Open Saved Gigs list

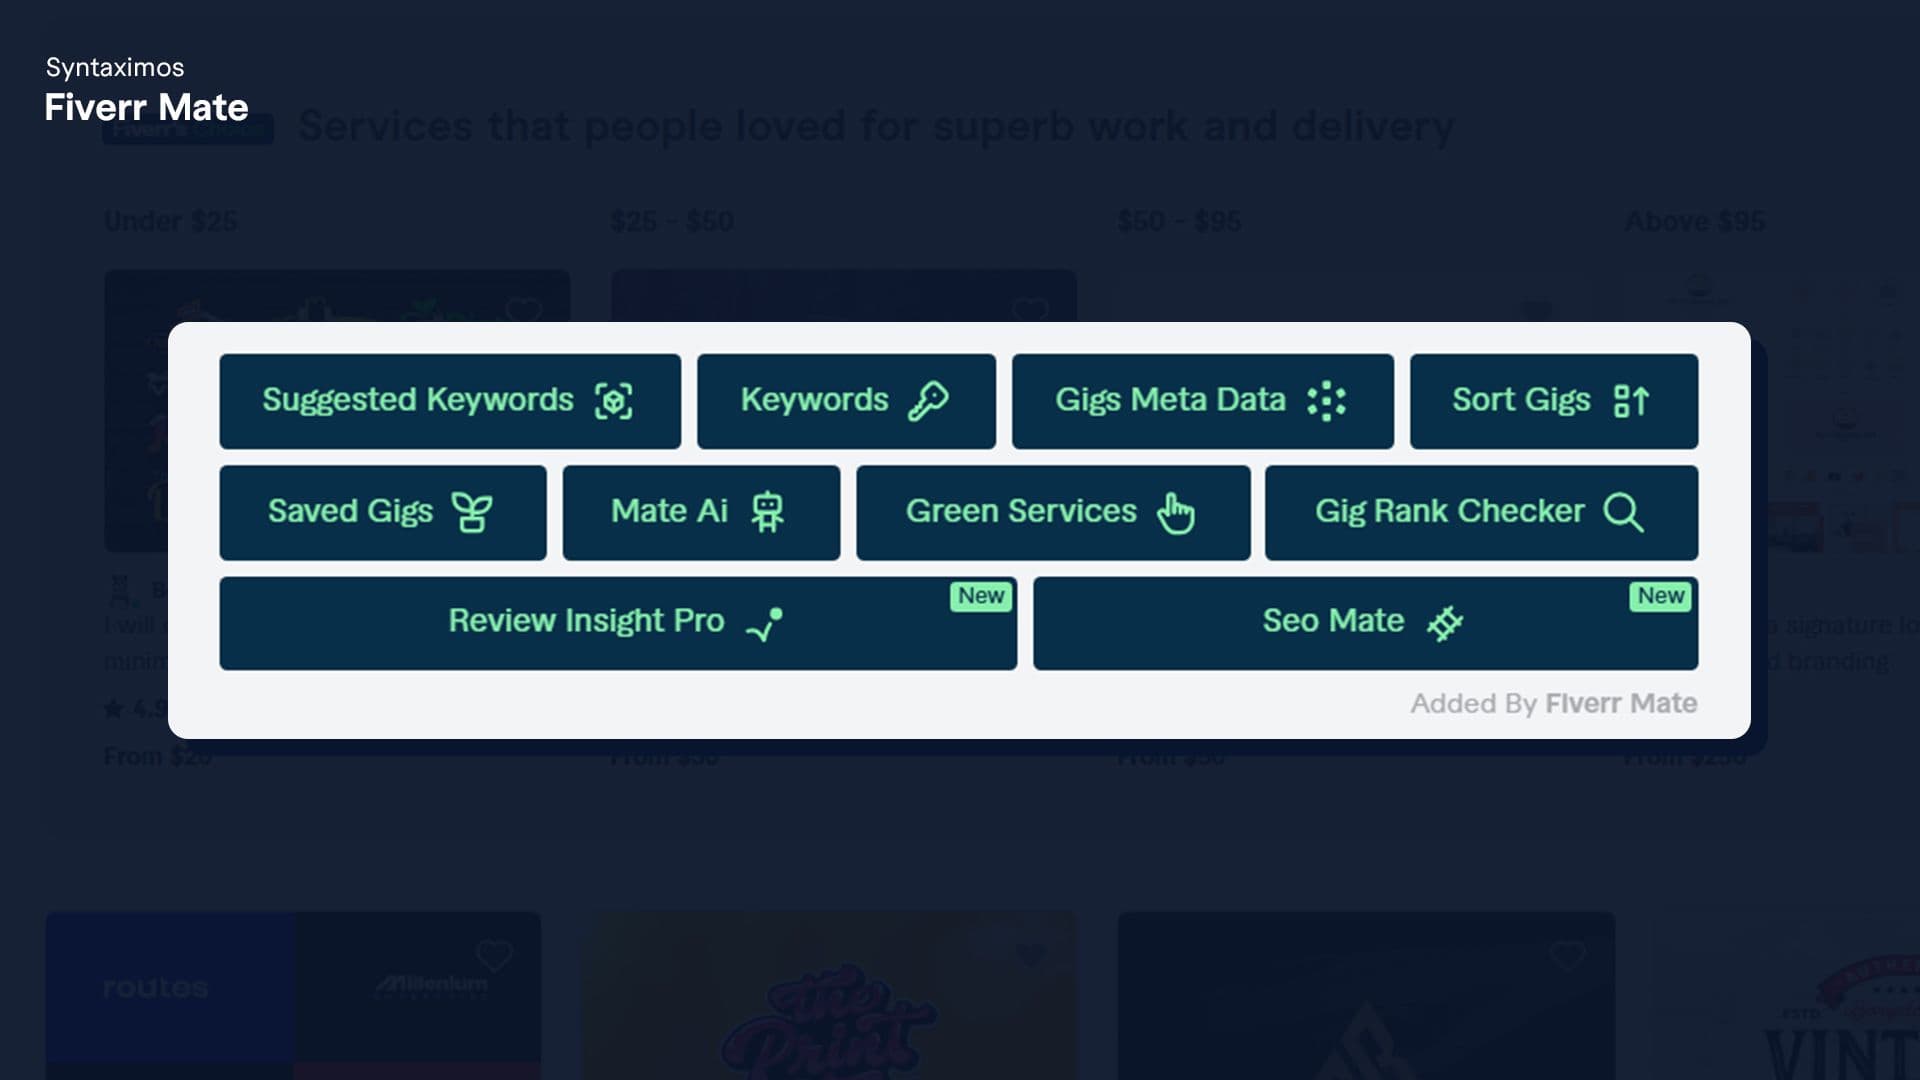pyautogui.click(x=383, y=512)
